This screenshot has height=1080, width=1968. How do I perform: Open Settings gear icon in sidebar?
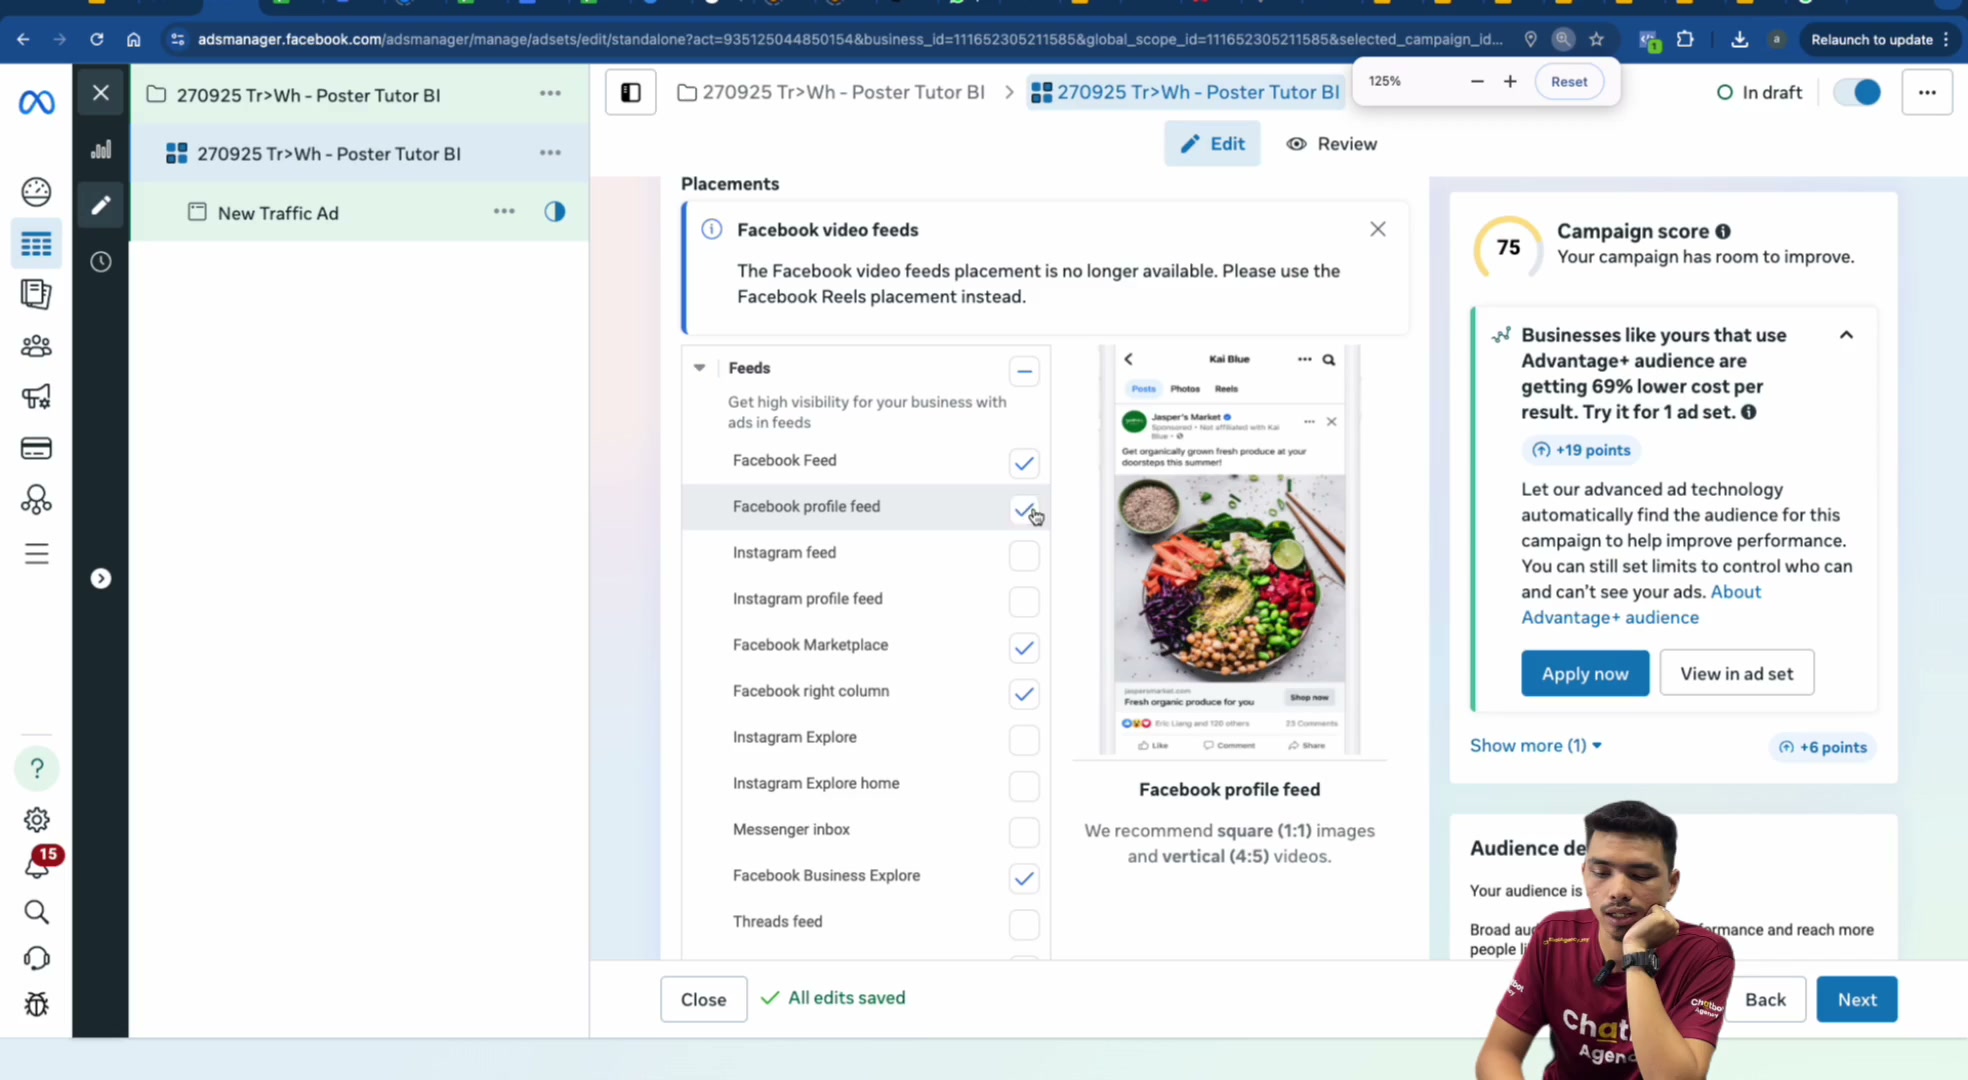[37, 820]
